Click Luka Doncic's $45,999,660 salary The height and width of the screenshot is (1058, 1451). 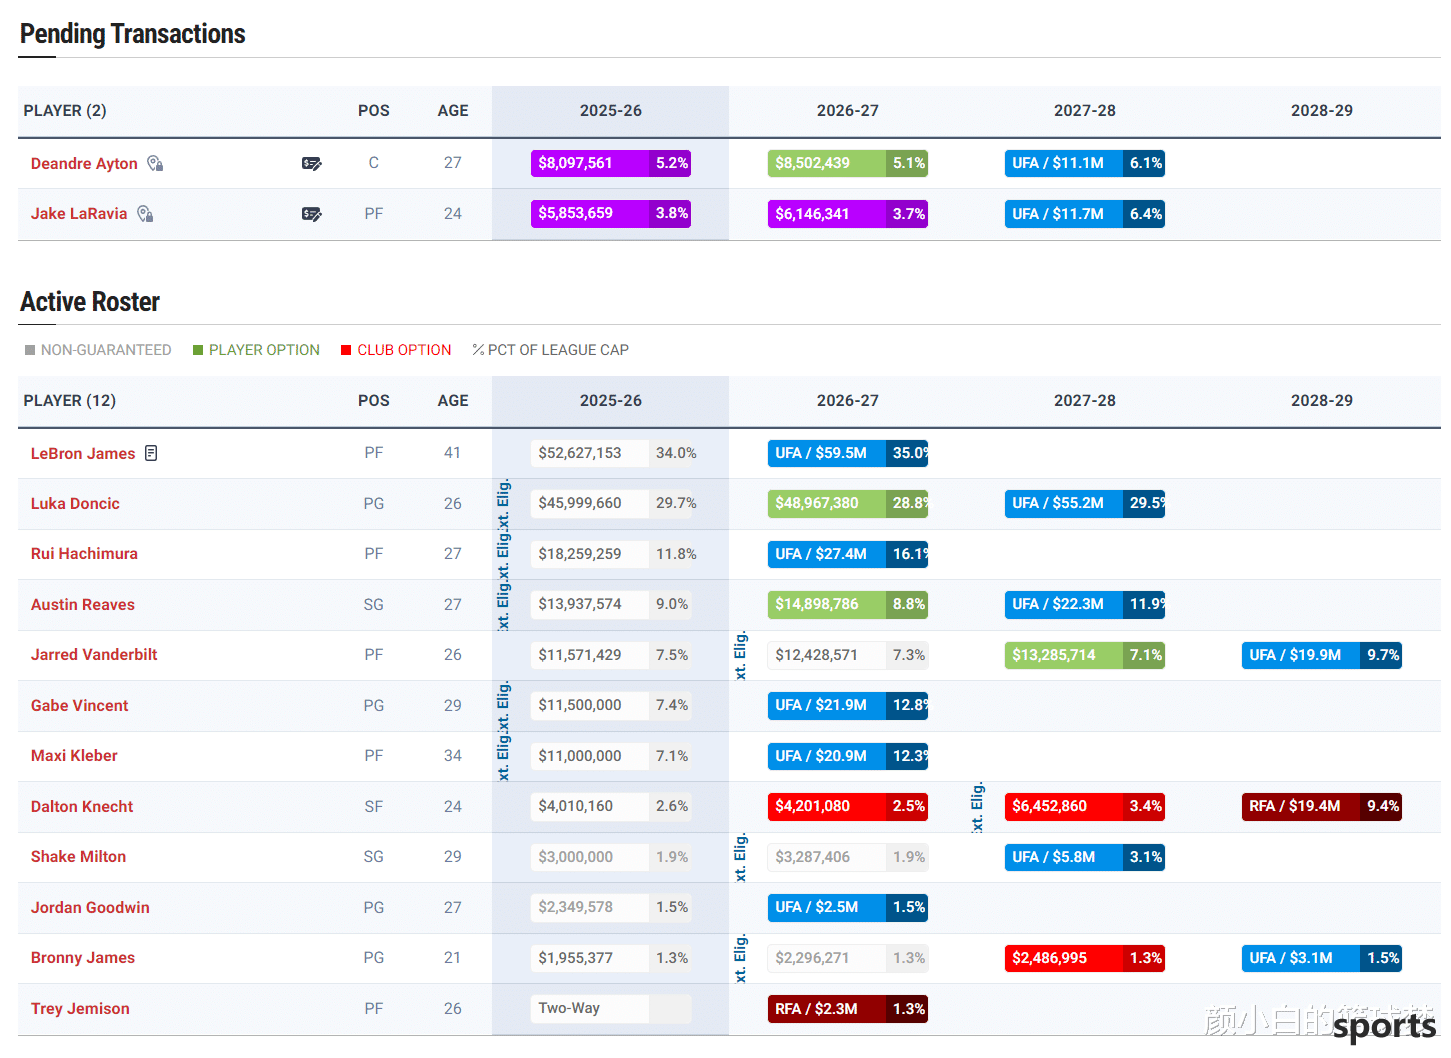[x=610, y=503]
